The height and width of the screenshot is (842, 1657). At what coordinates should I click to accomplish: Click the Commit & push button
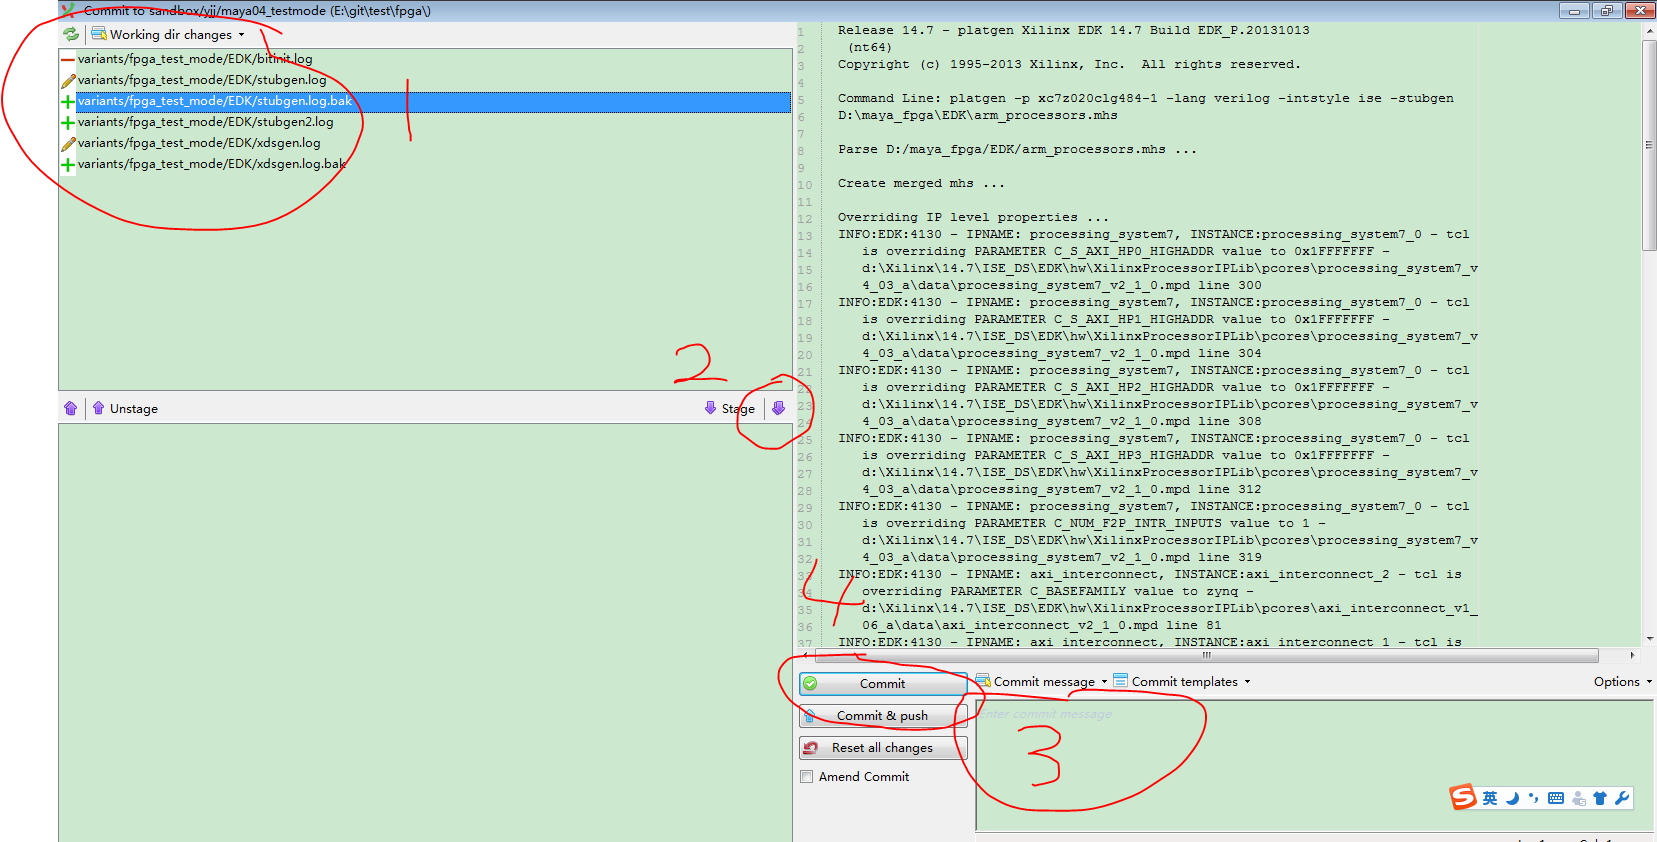point(882,716)
